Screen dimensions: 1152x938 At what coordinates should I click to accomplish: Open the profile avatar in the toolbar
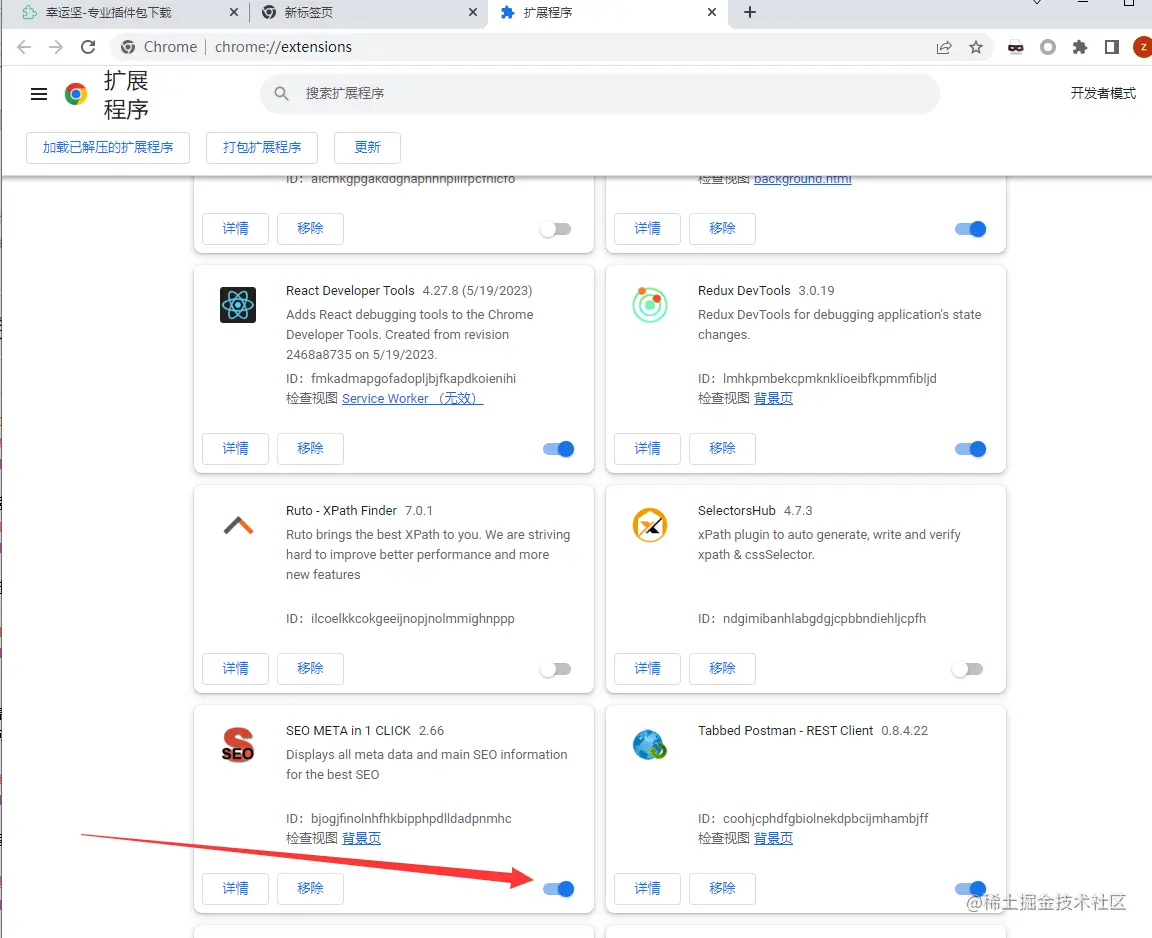(x=1142, y=47)
